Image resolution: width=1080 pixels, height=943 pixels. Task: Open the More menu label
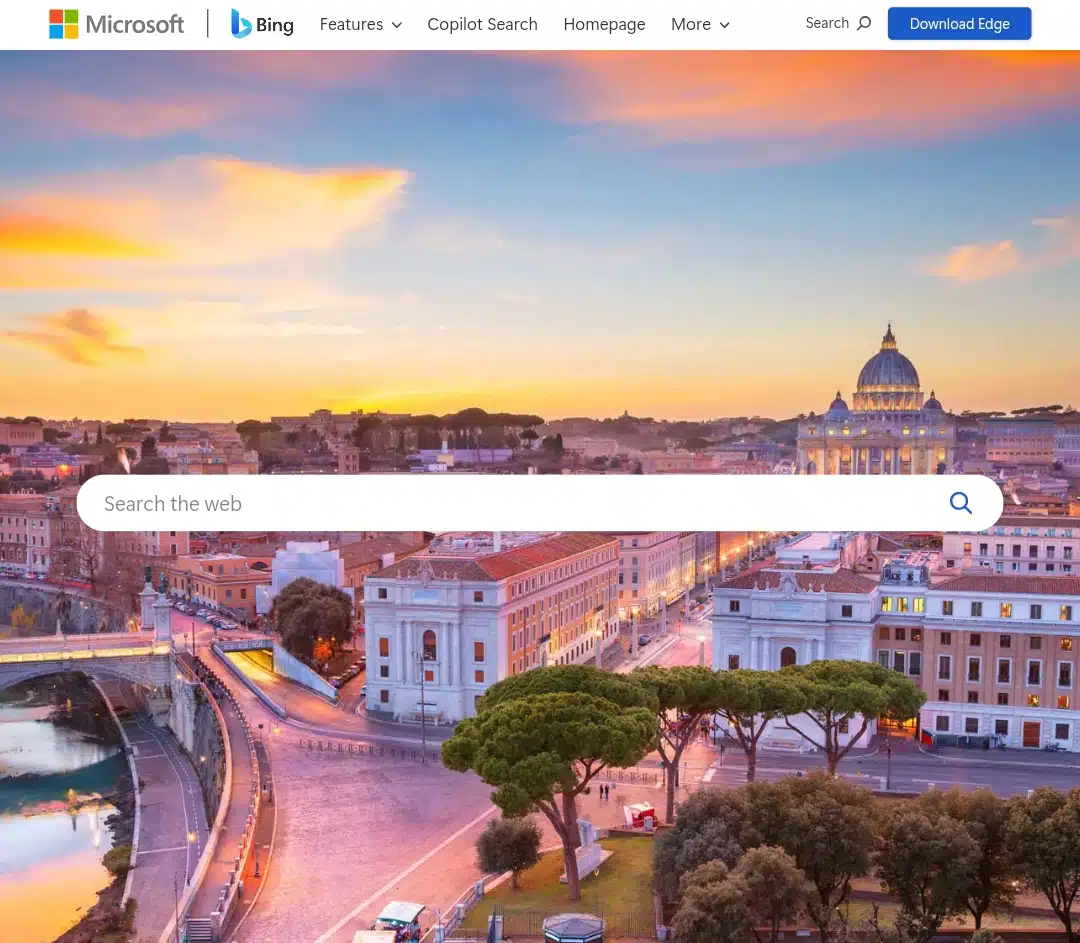click(x=691, y=24)
